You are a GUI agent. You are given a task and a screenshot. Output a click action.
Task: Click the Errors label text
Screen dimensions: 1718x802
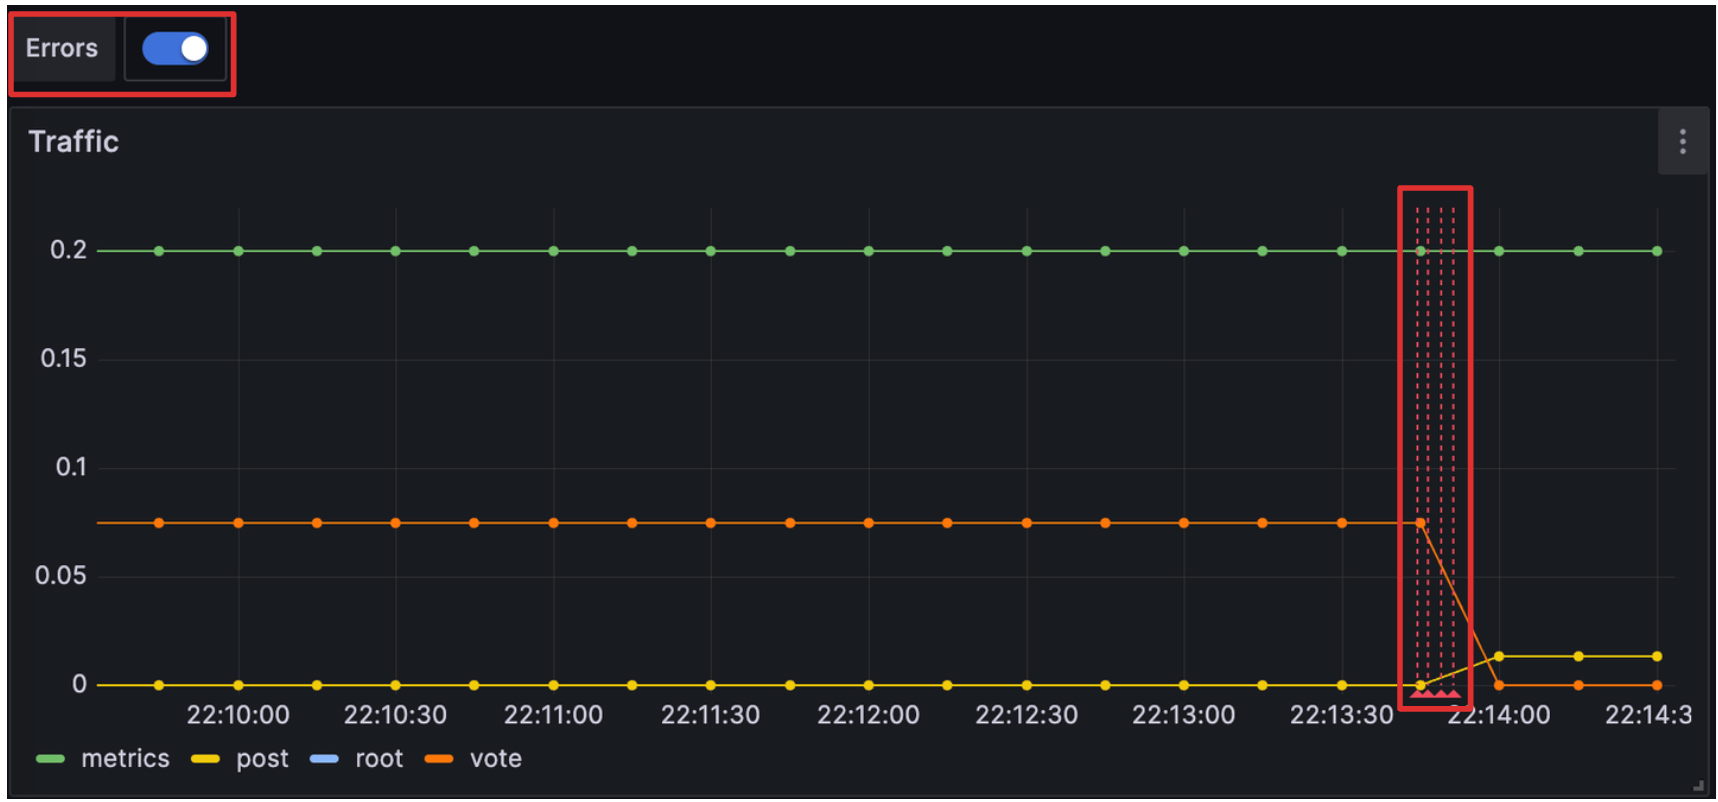click(62, 48)
